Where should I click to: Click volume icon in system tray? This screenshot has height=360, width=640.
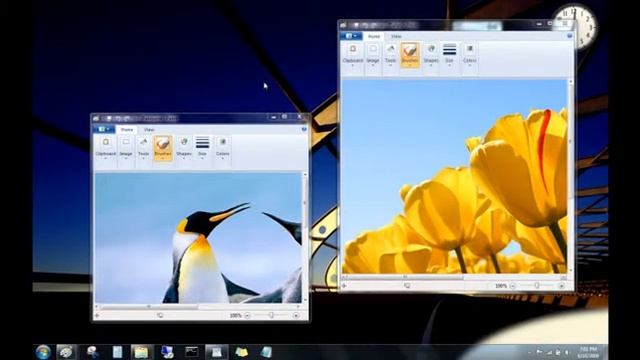(x=567, y=352)
